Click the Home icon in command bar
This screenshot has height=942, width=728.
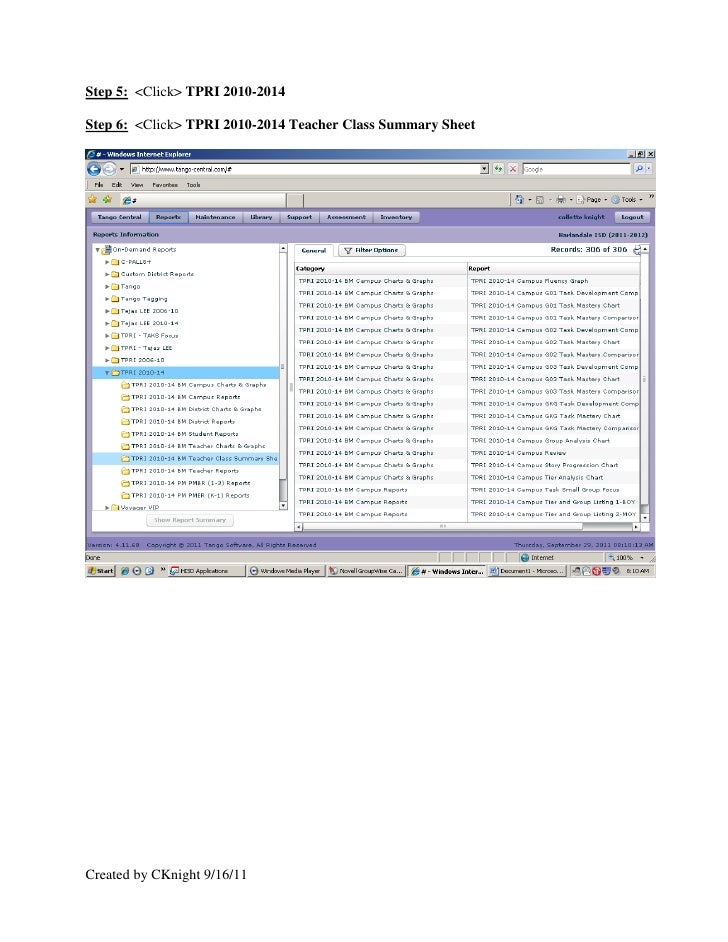click(519, 199)
